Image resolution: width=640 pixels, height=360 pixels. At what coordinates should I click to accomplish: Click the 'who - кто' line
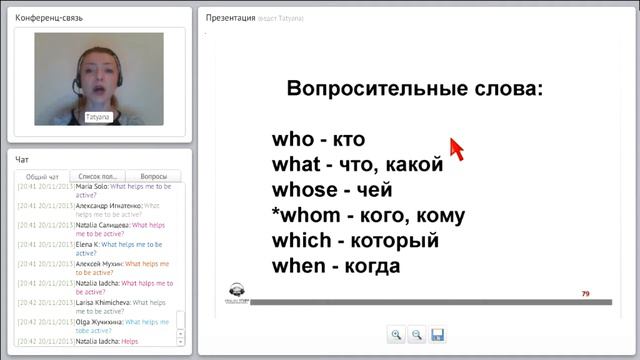318,139
